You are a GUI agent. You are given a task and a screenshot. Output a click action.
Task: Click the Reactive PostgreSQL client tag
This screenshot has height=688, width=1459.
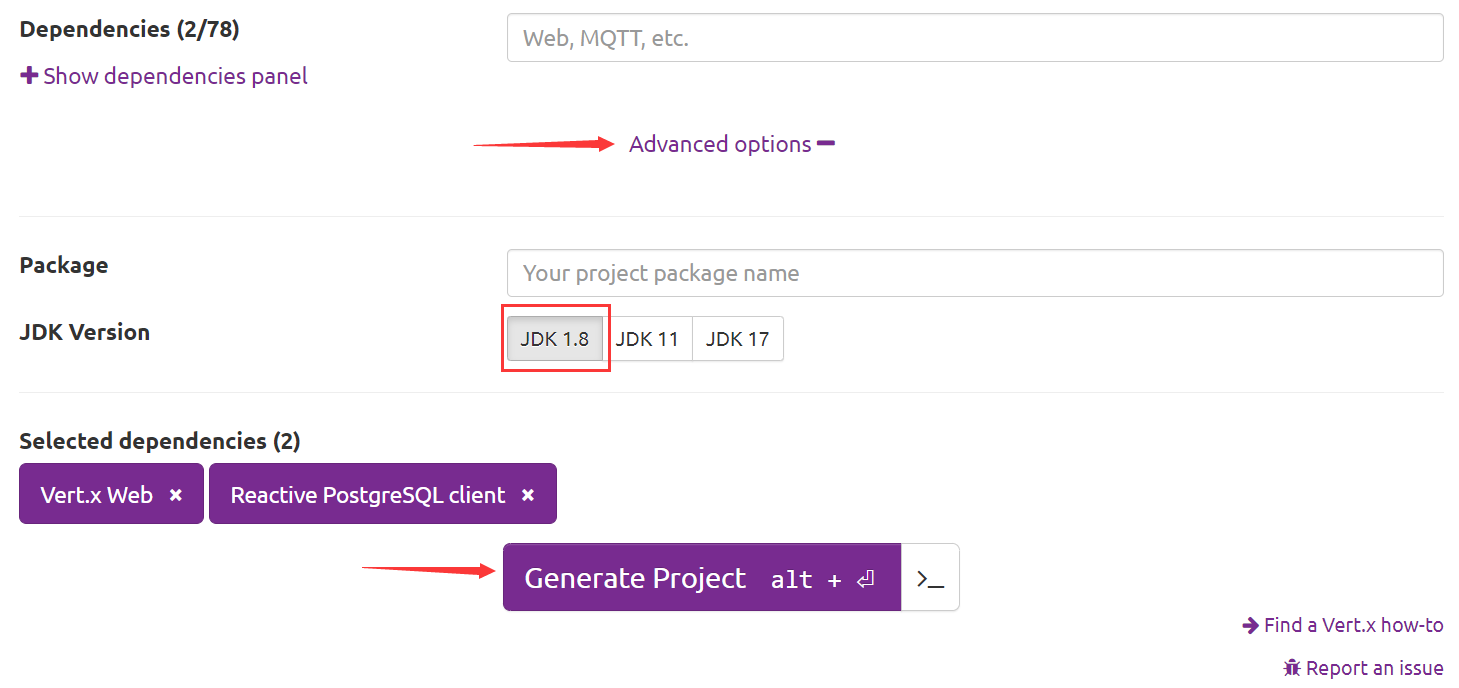click(368, 495)
